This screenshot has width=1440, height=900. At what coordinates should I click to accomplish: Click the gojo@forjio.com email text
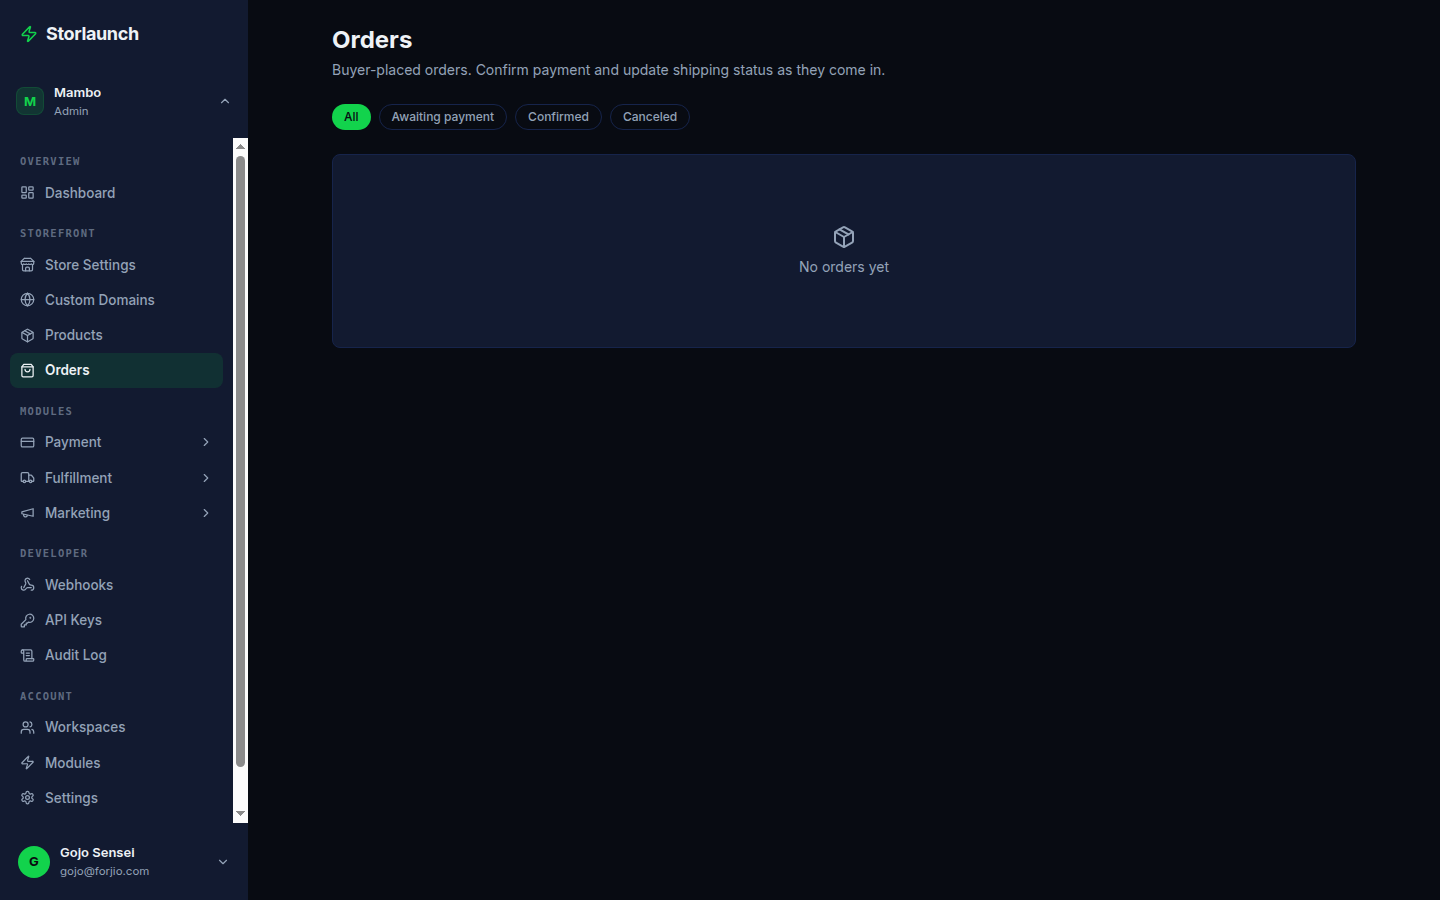pyautogui.click(x=105, y=871)
